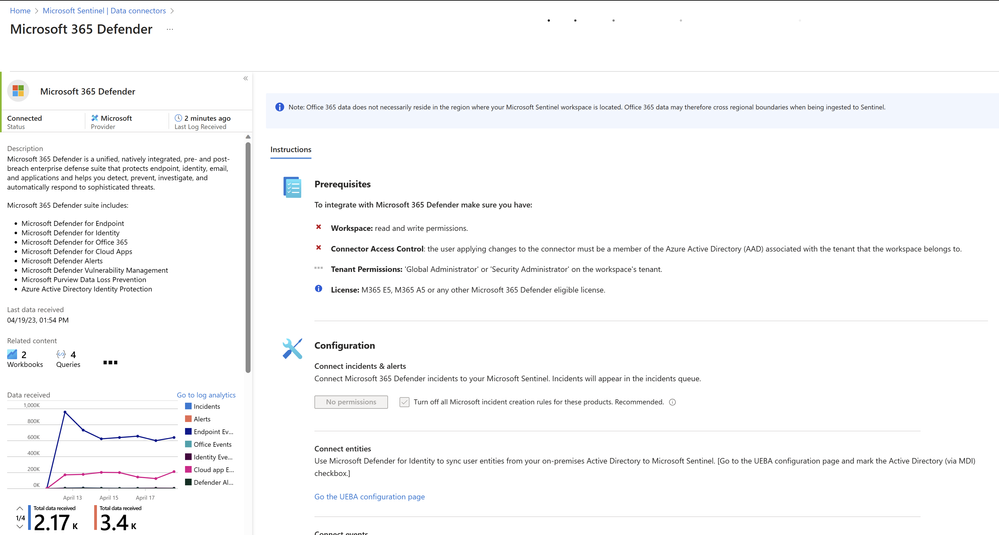Click the 'Connected' status text
The width and height of the screenshot is (999, 535).
(24, 118)
